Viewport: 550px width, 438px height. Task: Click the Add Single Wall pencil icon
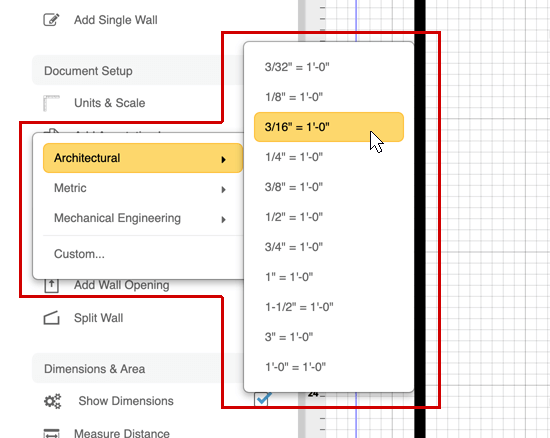tap(51, 20)
